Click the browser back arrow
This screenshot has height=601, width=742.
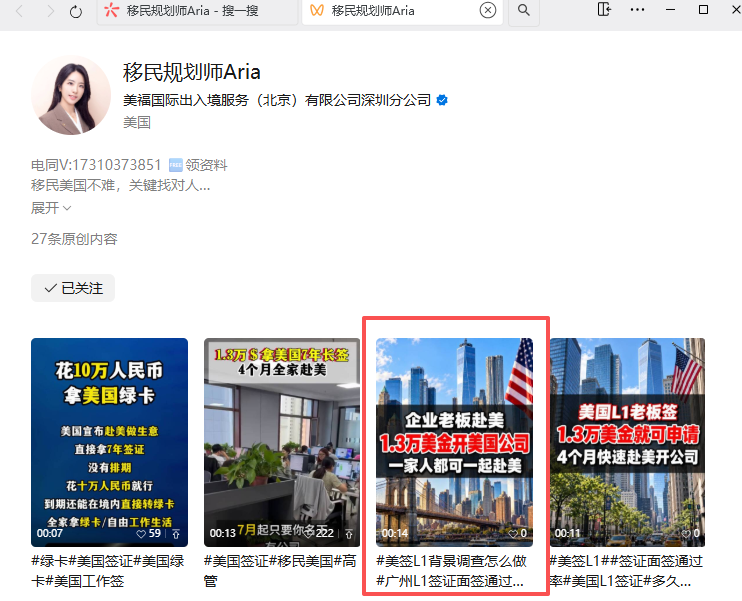coord(19,11)
